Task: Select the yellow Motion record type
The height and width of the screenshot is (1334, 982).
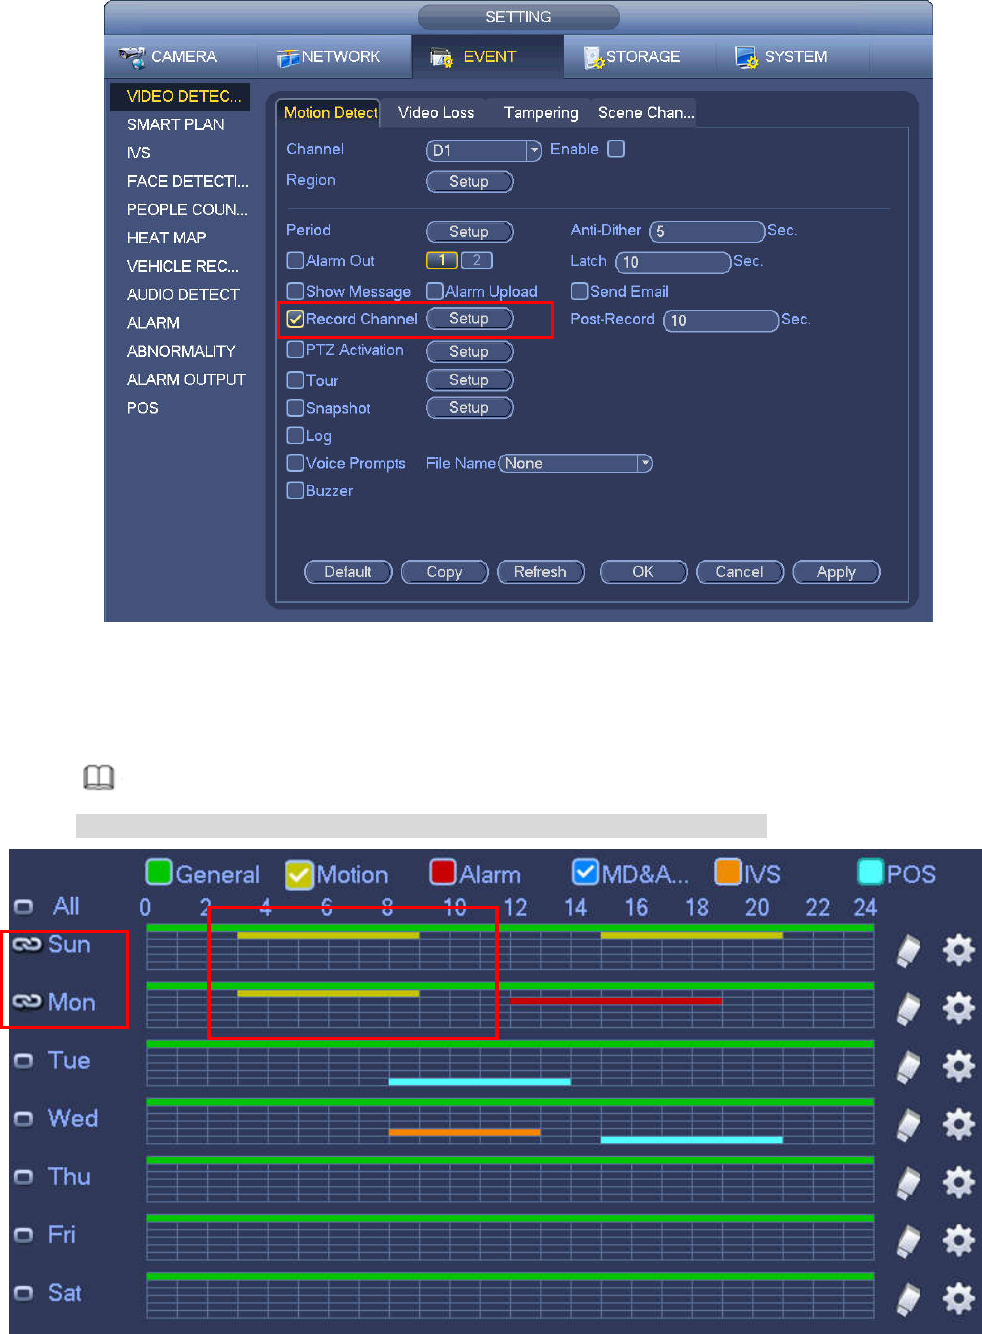Action: [299, 874]
